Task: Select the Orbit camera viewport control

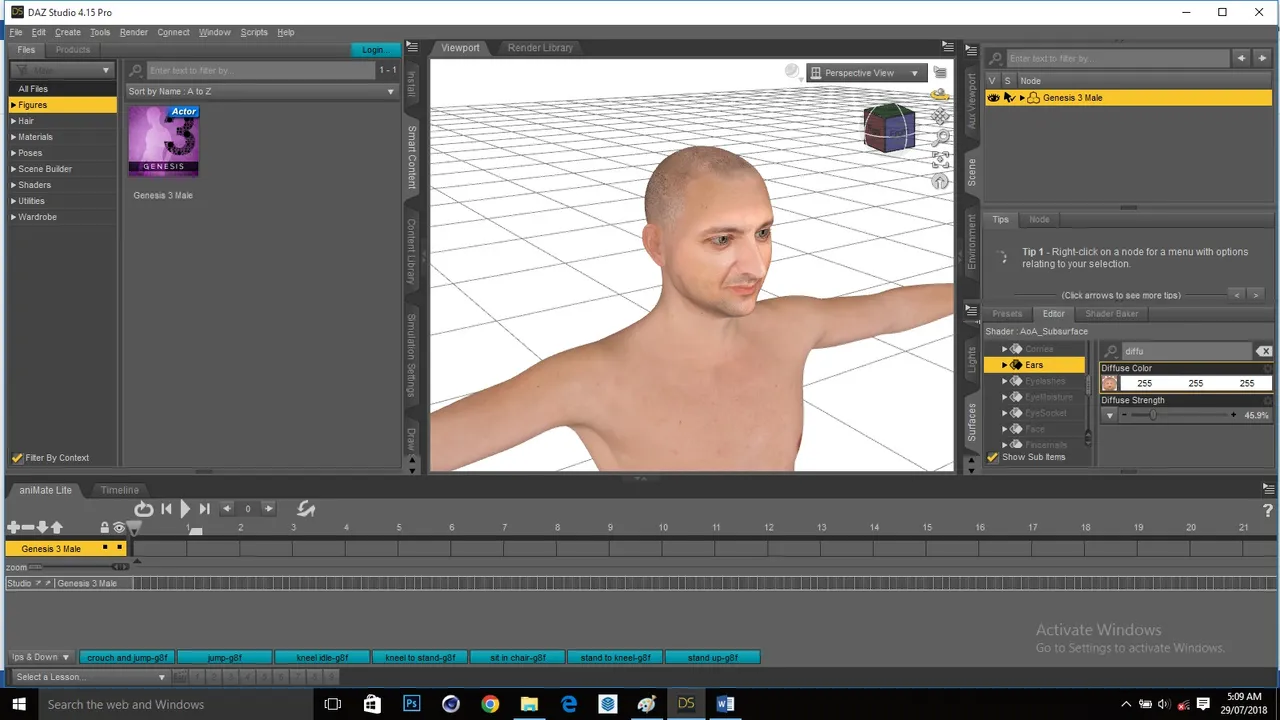Action: point(940,95)
